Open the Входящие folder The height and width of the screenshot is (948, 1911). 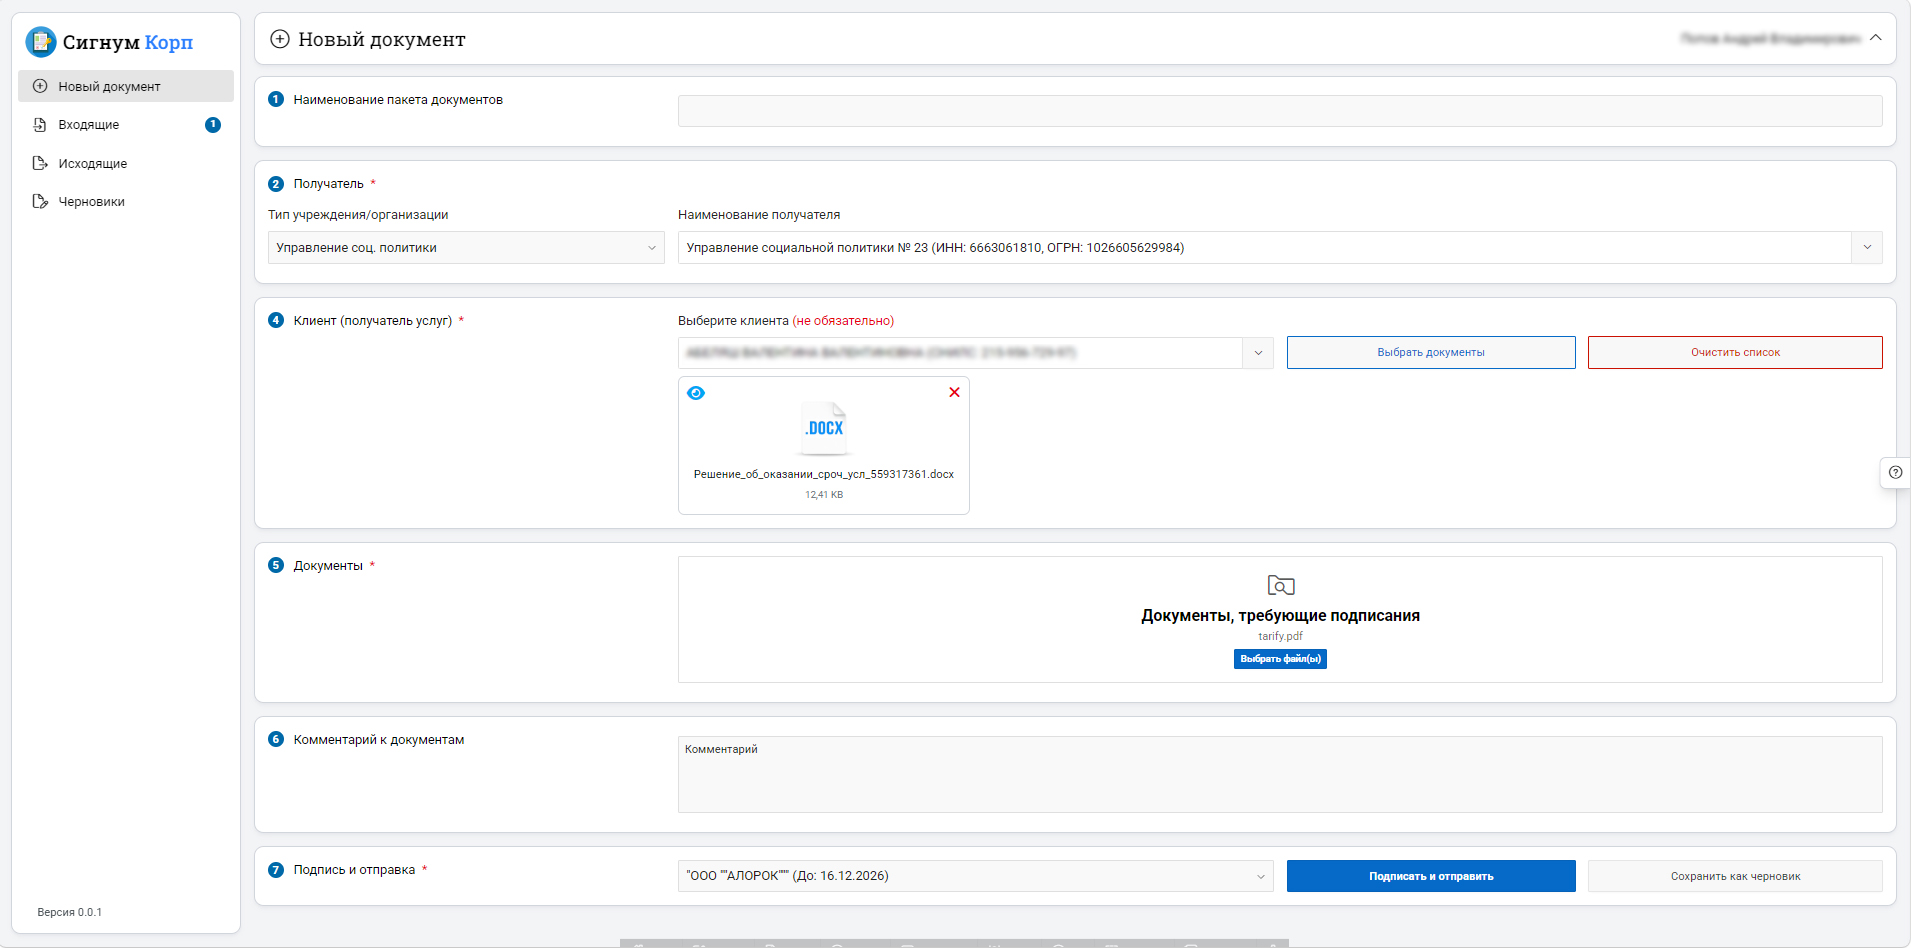(x=126, y=125)
